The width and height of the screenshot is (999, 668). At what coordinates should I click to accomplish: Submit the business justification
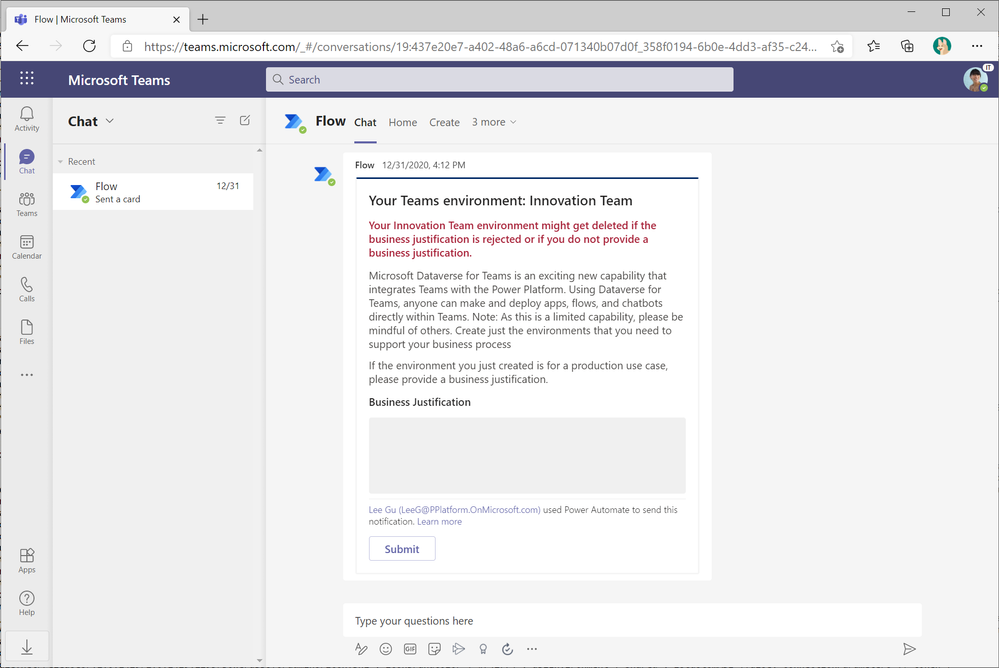[x=402, y=549]
